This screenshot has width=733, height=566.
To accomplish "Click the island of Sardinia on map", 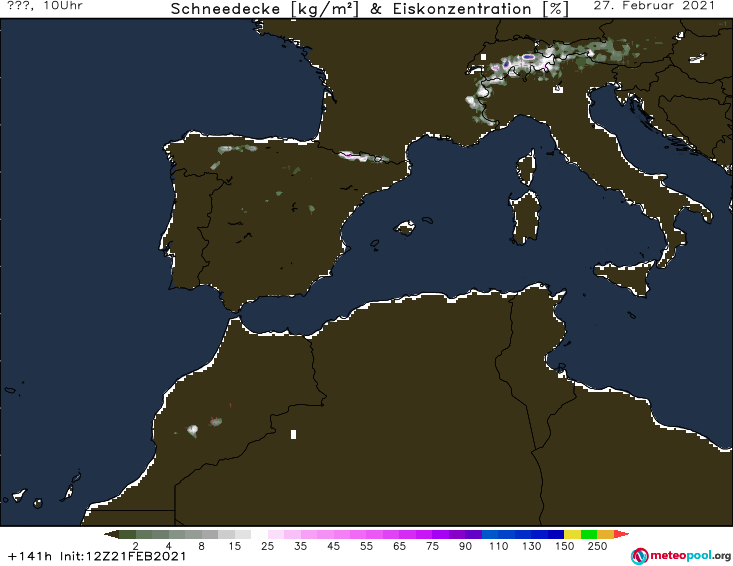I will pos(525,218).
